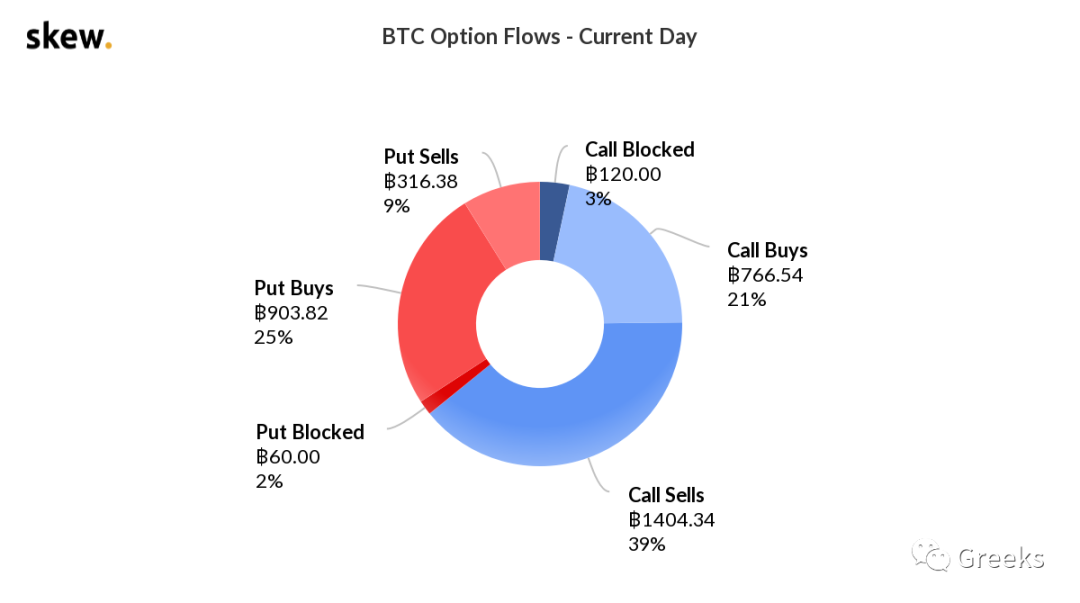Click the dark blue Call Blocked slice
Viewport: 1080px width, 603px height.
coord(553,221)
